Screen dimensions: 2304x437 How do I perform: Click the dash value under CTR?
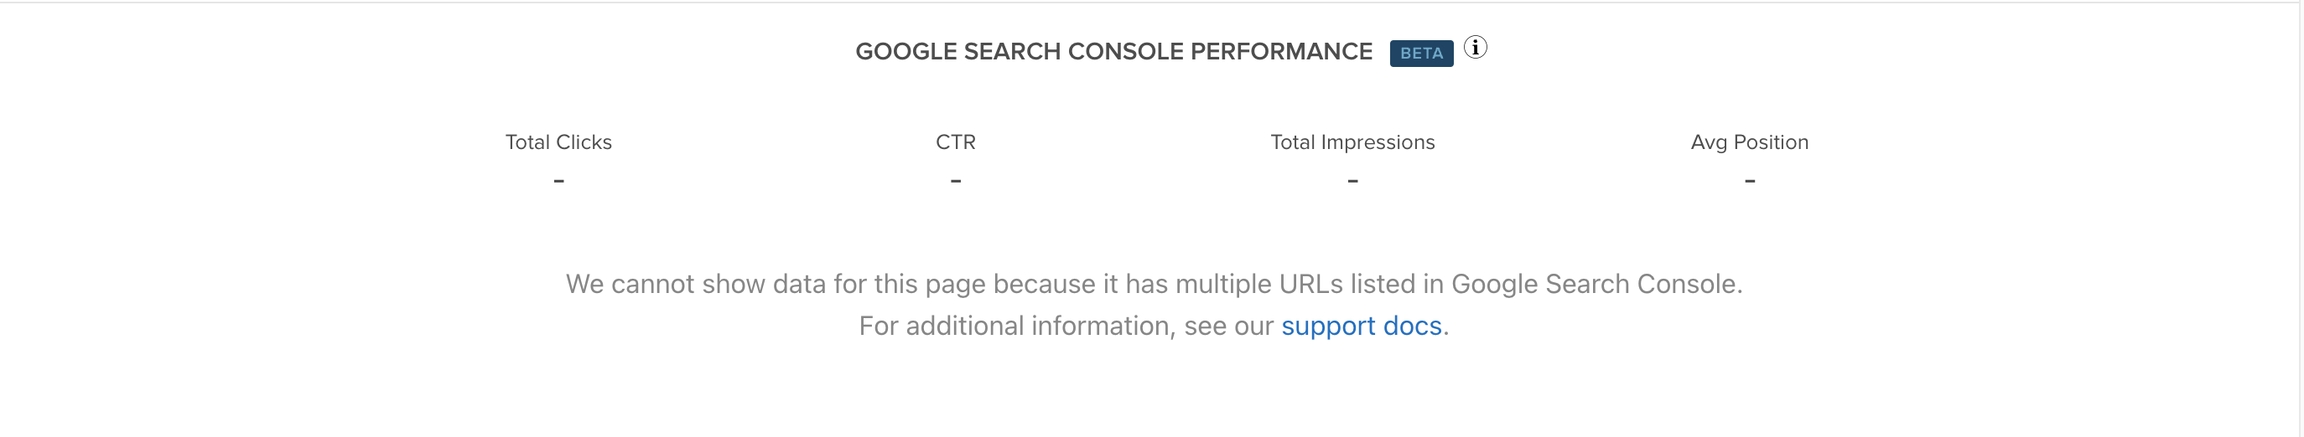pos(956,181)
